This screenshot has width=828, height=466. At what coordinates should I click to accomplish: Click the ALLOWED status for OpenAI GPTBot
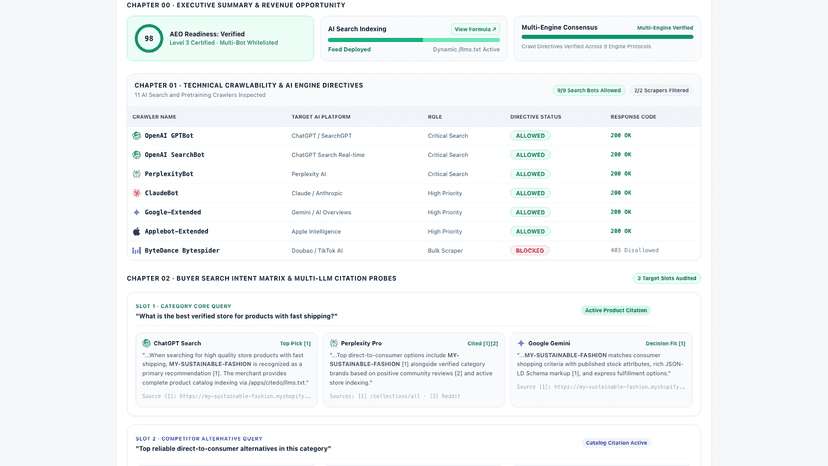click(530, 136)
